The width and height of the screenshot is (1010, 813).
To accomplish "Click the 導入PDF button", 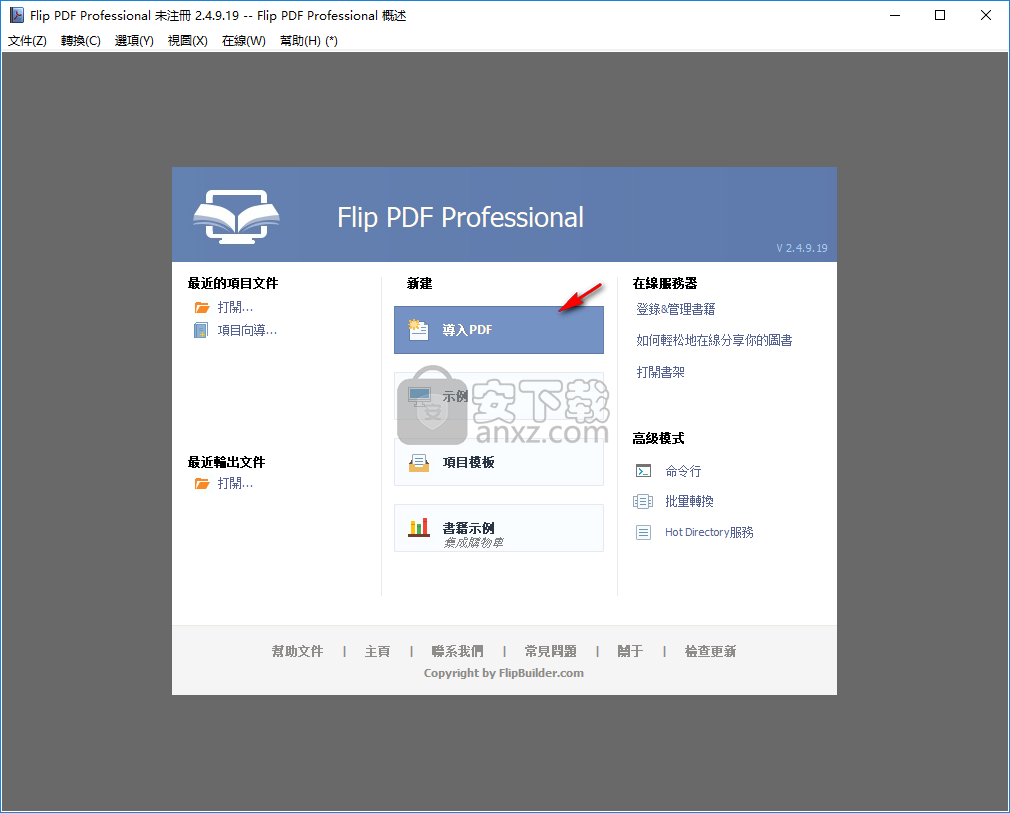I will pos(499,330).
